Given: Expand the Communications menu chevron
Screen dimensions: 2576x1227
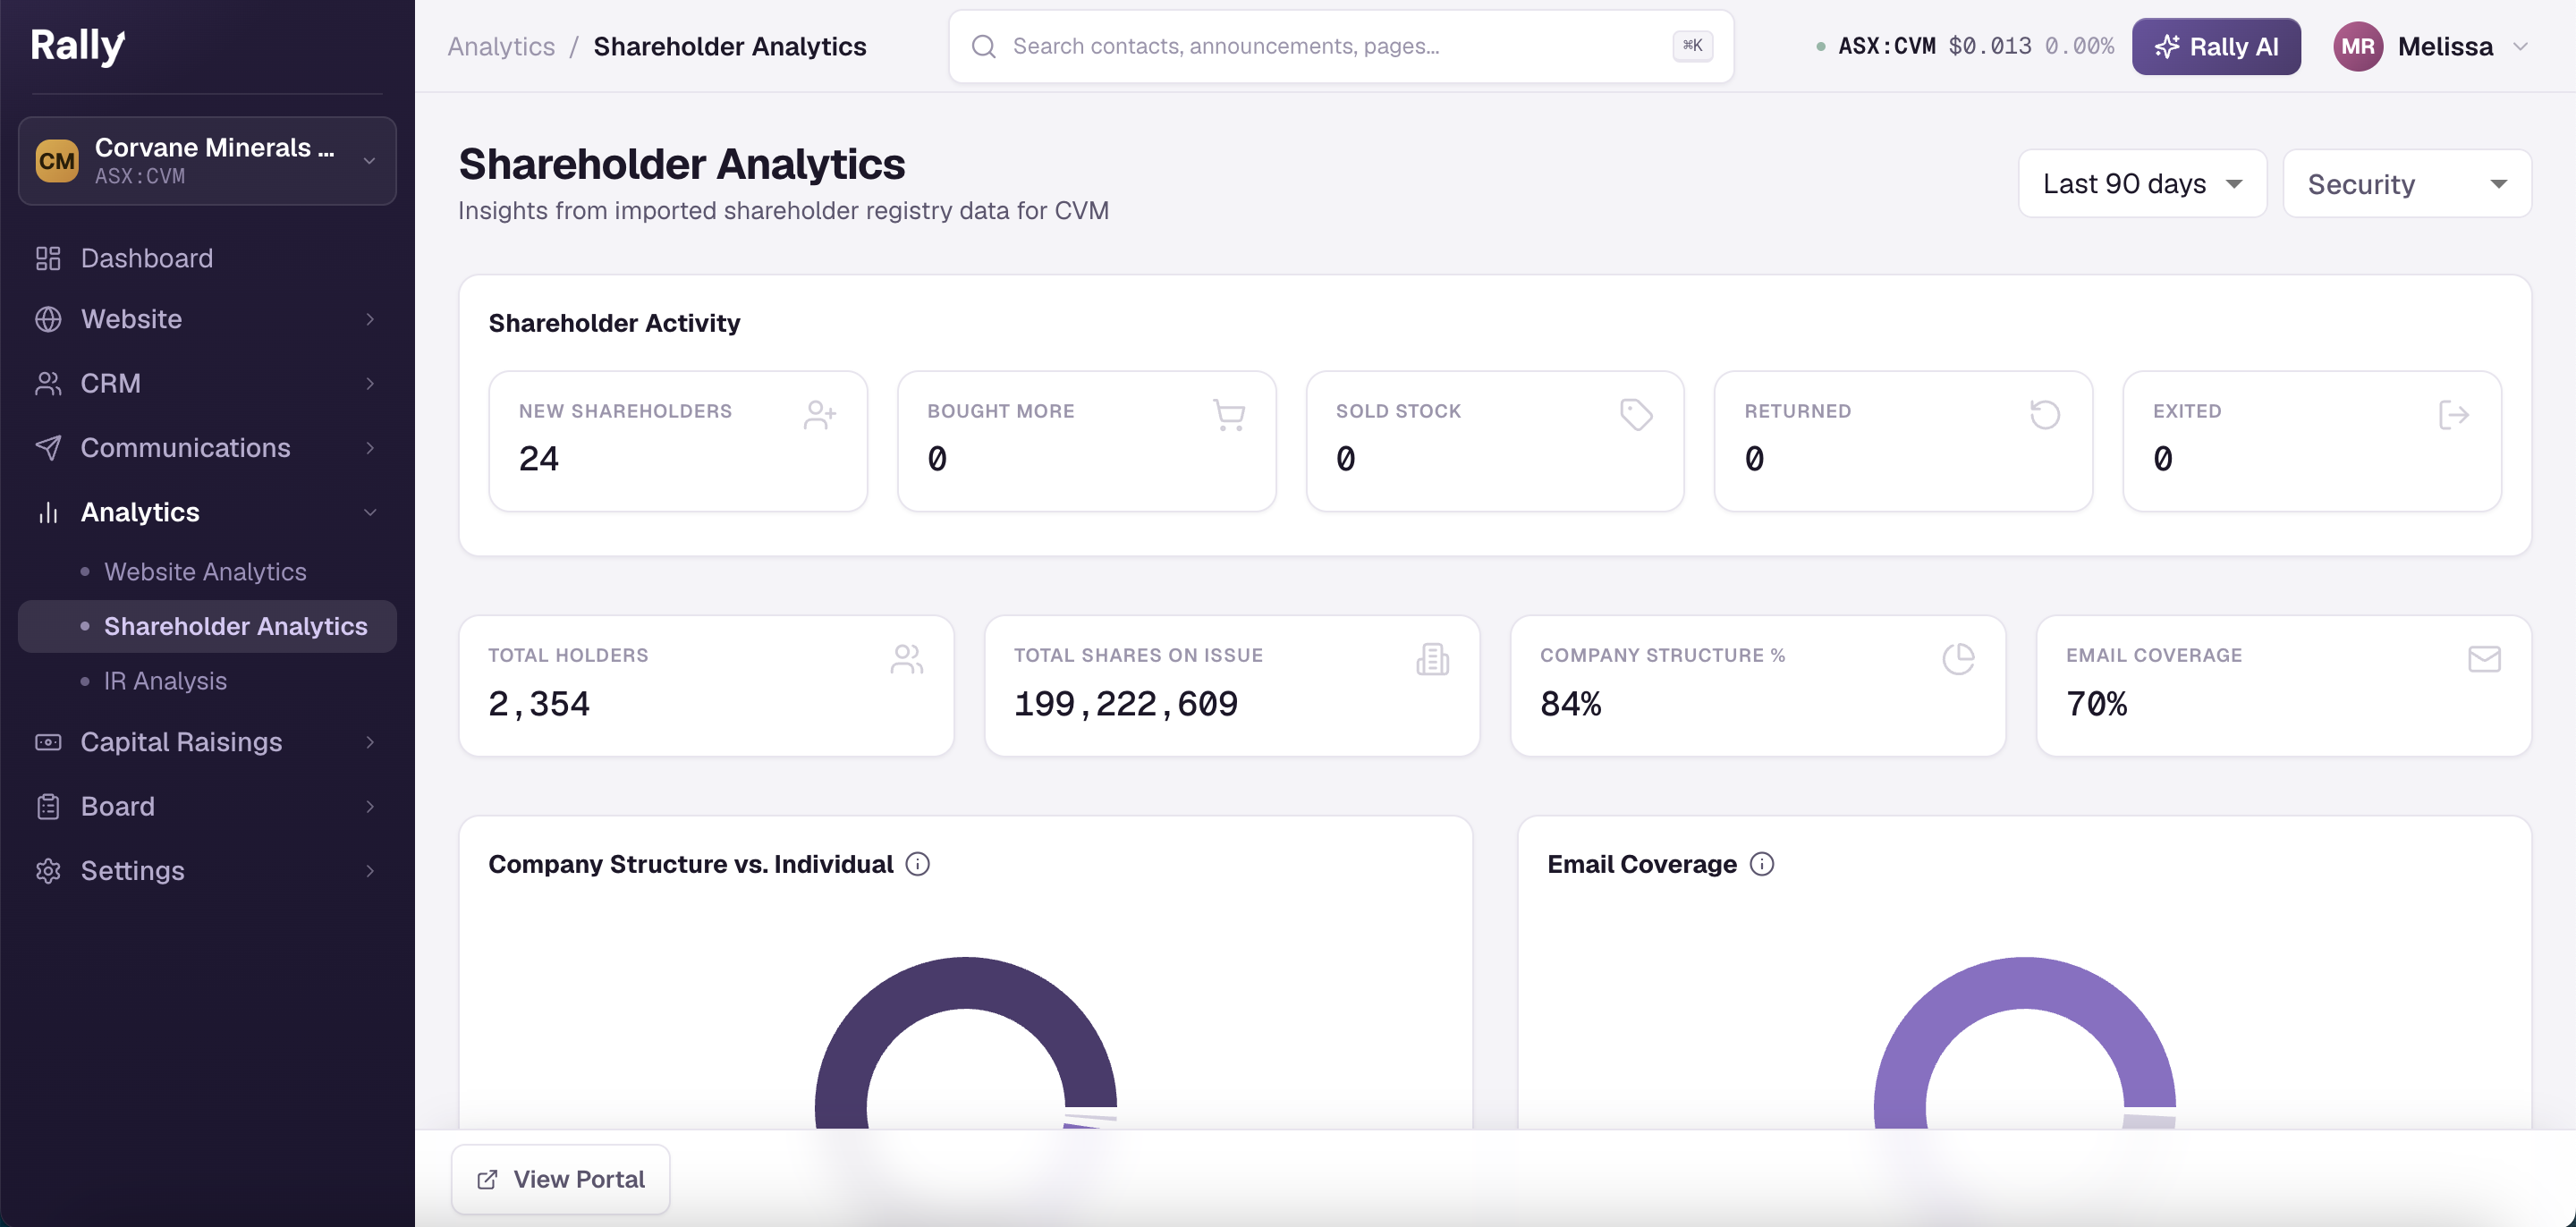Looking at the screenshot, I should coord(370,448).
